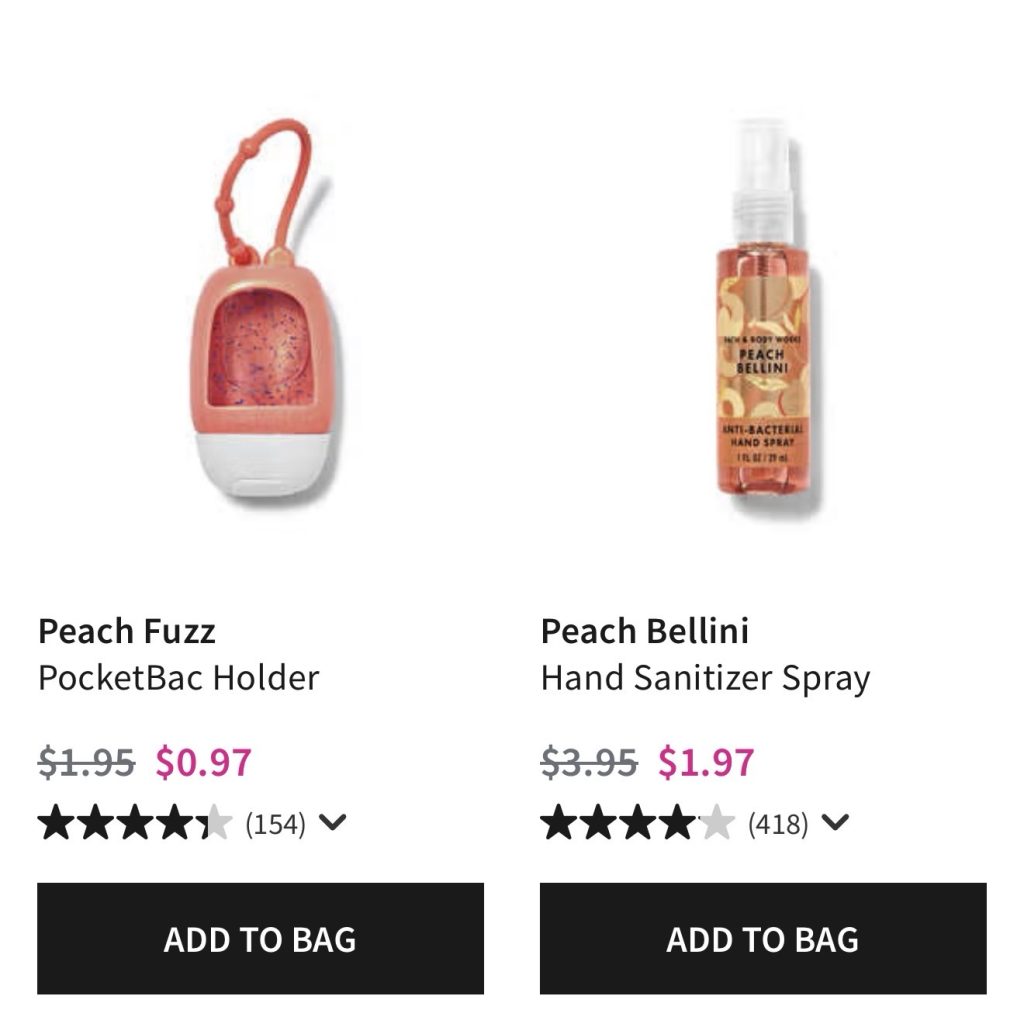This screenshot has width=1024, height=1010.
Task: Click the $1.97 sale price
Action: coord(706,763)
